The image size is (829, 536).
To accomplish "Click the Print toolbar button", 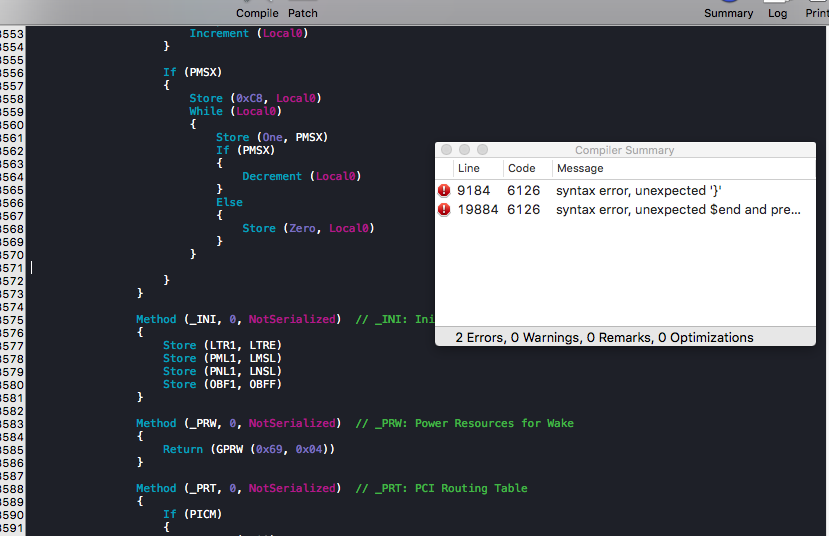I will point(817,10).
